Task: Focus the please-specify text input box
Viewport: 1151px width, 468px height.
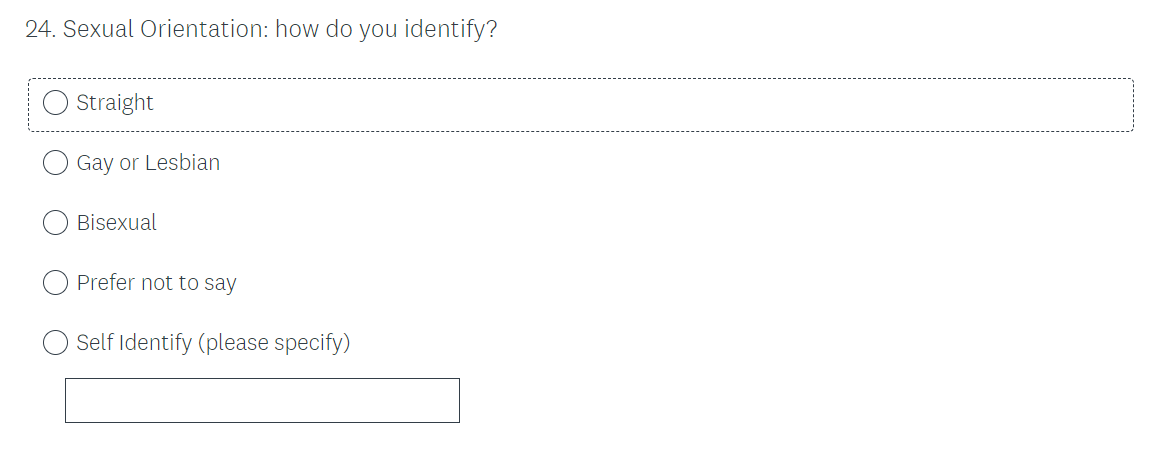Action: [x=262, y=400]
